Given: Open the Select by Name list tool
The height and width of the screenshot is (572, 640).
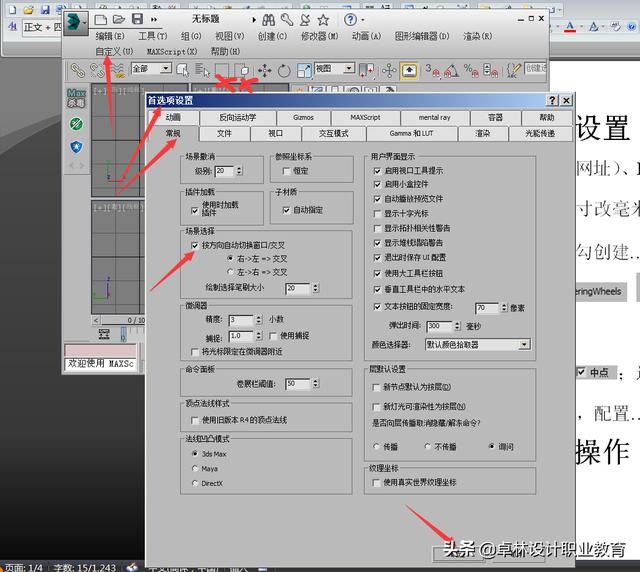Looking at the screenshot, I should tap(202, 70).
